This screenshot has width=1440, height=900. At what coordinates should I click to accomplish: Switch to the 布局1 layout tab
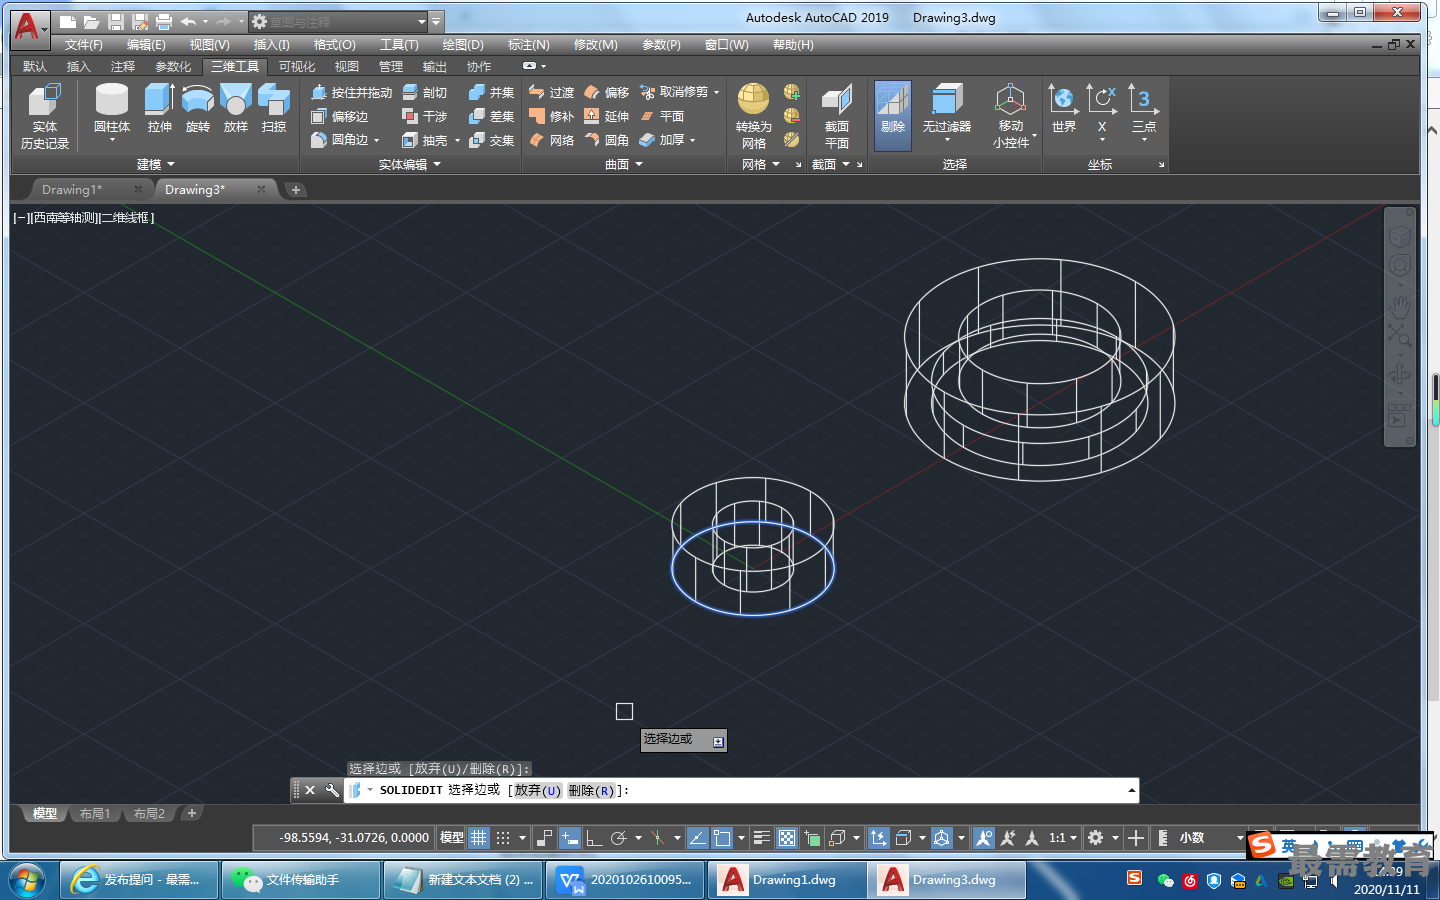coord(95,814)
